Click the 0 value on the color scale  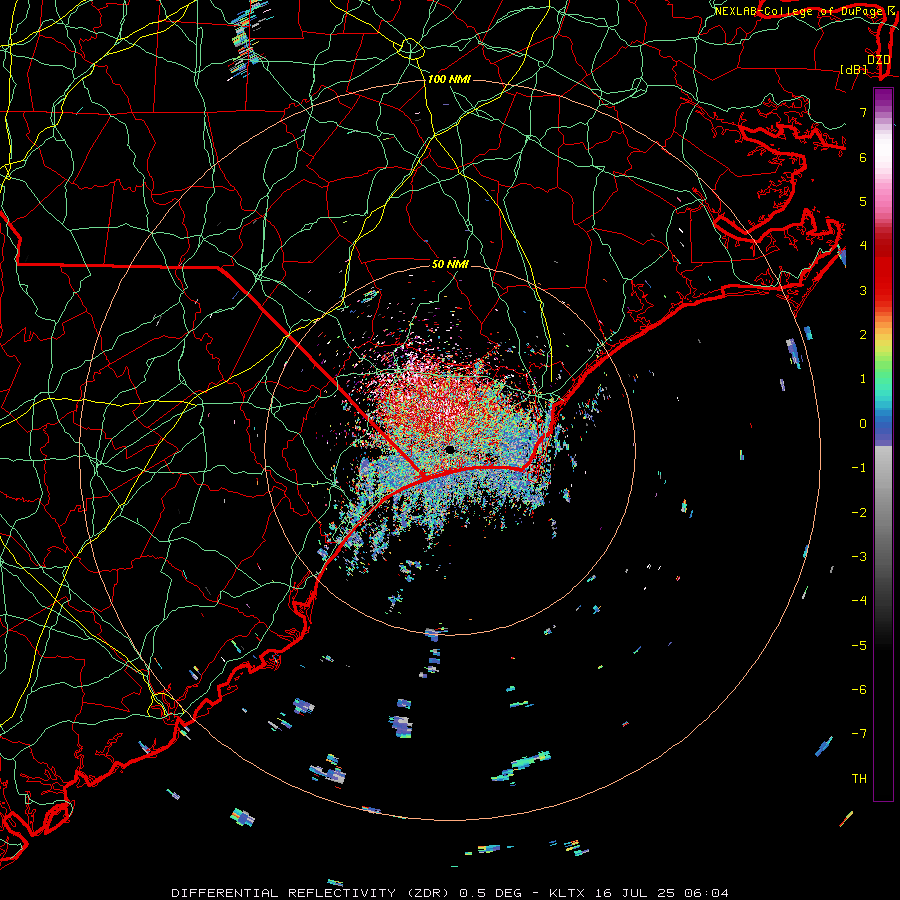863,424
